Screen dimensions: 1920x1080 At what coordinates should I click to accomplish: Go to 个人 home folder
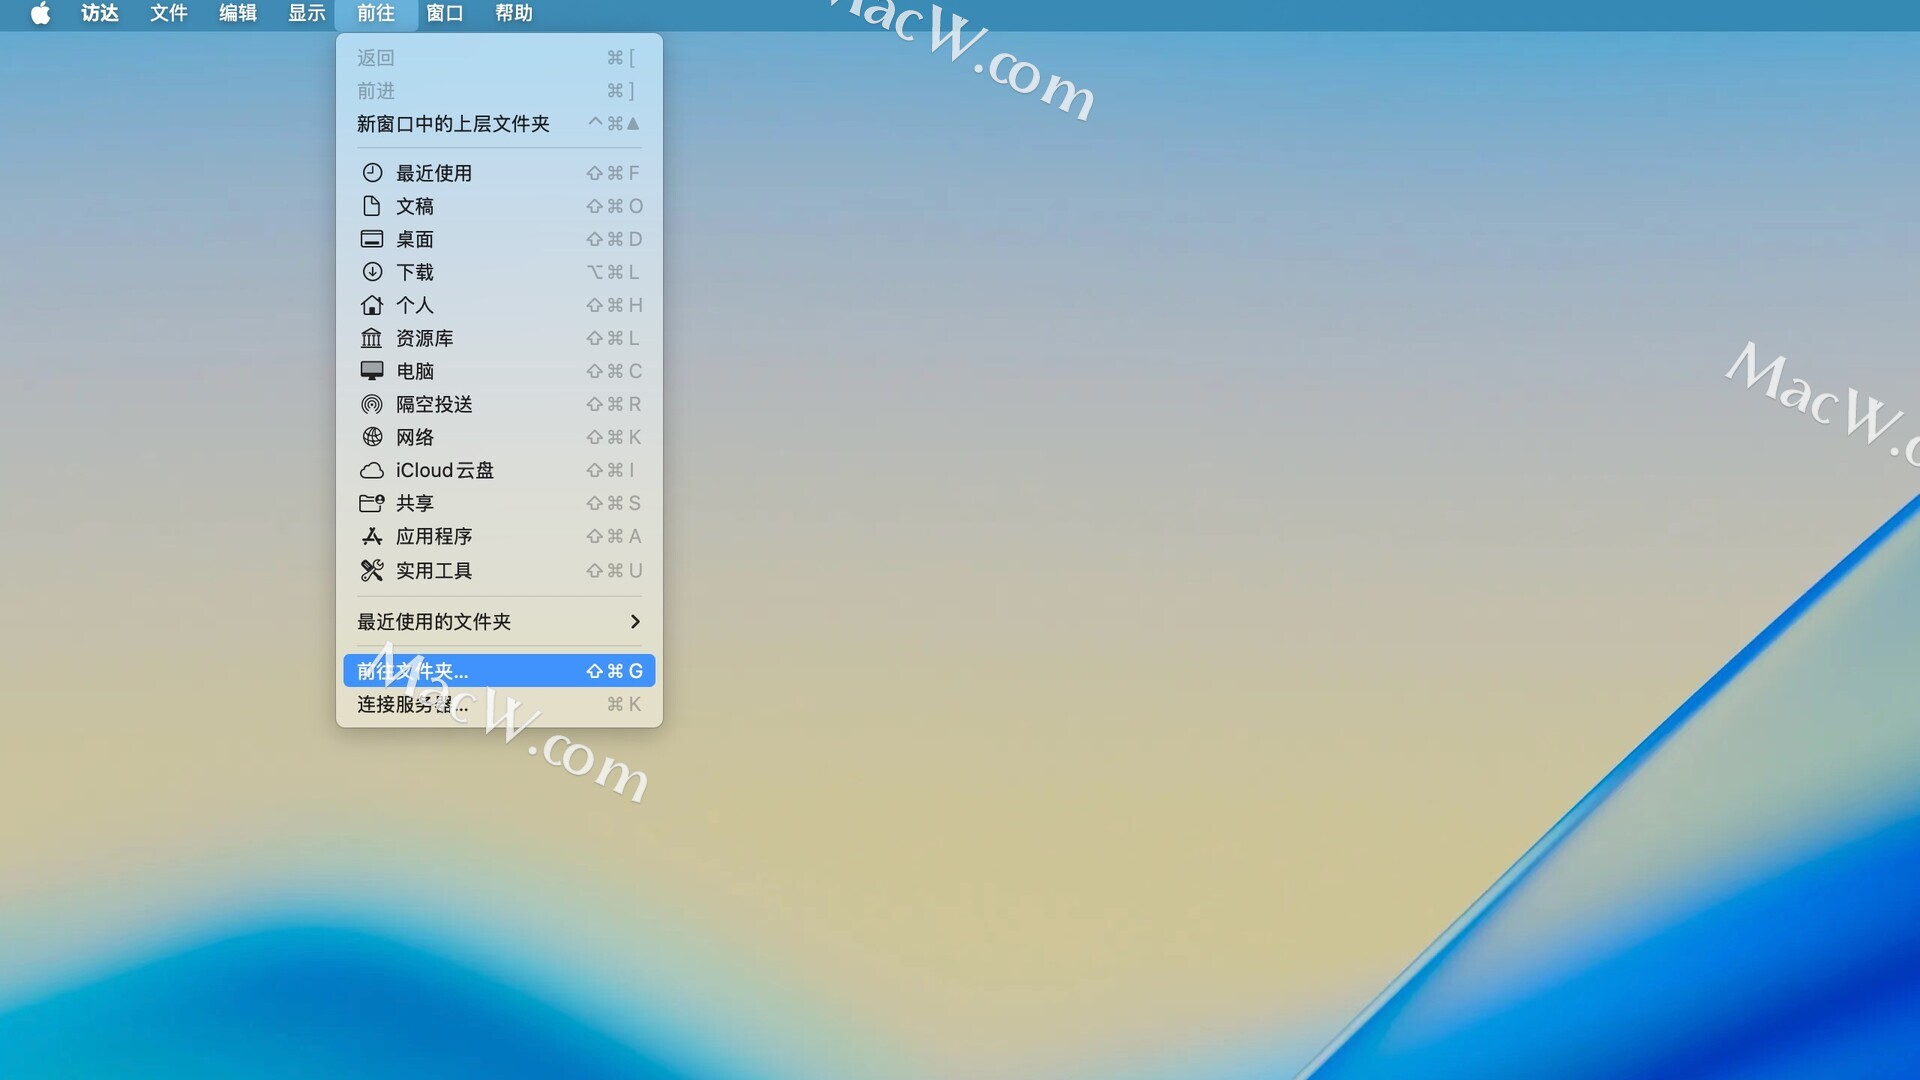point(499,305)
